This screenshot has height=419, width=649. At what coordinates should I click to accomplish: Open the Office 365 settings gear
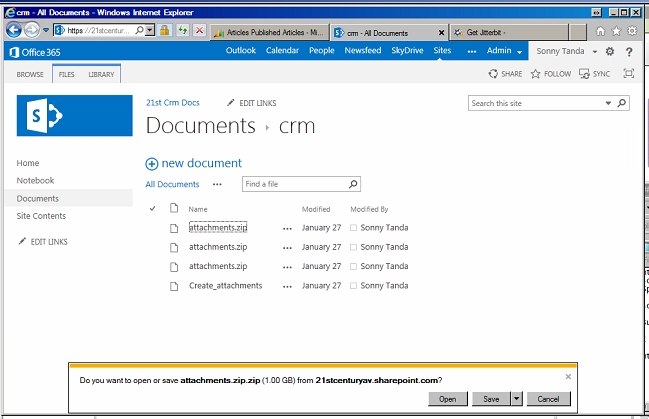coord(610,51)
